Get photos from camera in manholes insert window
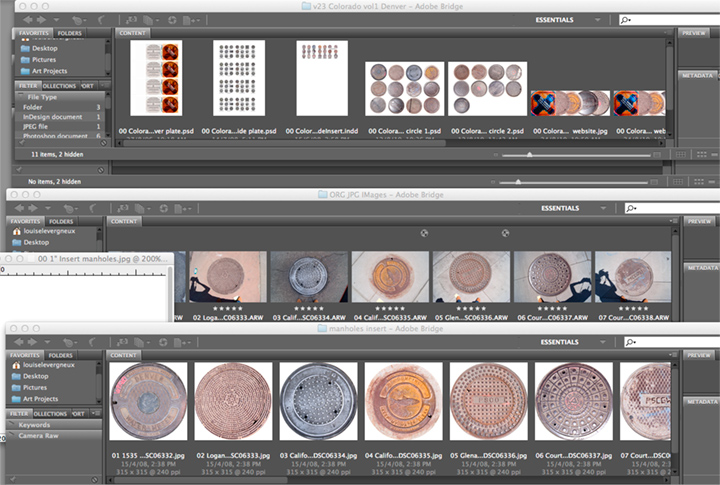 coord(122,342)
